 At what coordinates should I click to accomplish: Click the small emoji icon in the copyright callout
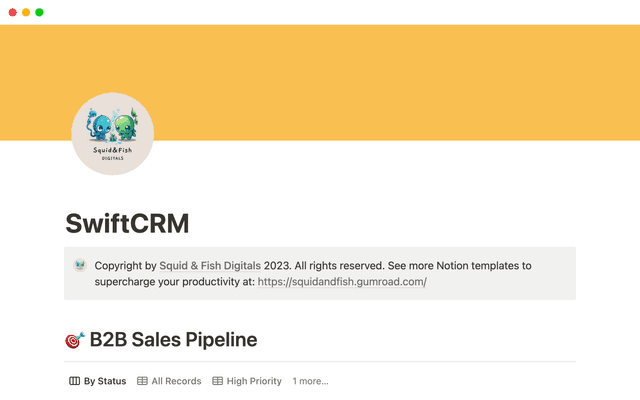pyautogui.click(x=80, y=266)
